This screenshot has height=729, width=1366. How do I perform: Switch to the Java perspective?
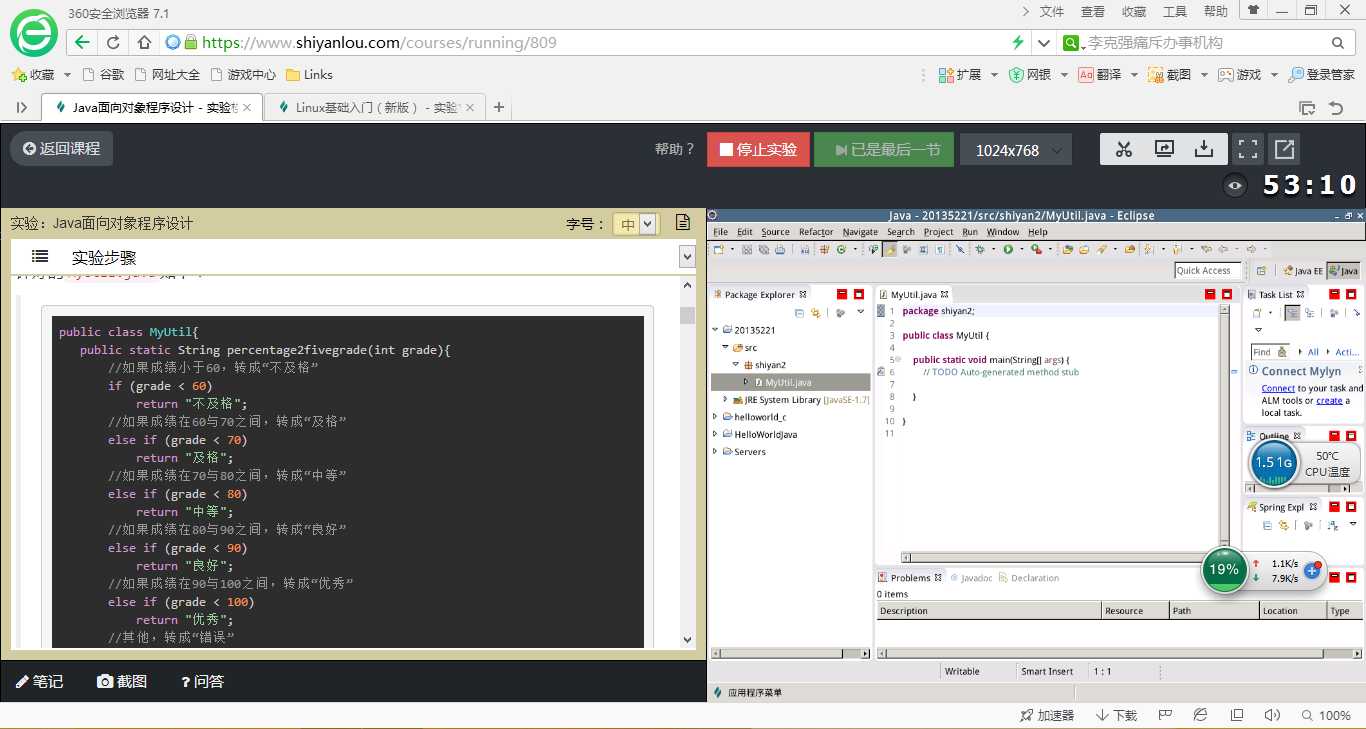pyautogui.click(x=1343, y=271)
